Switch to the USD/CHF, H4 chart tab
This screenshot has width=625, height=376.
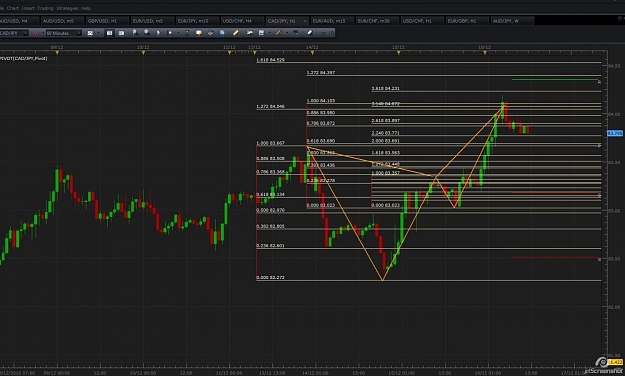pos(242,21)
